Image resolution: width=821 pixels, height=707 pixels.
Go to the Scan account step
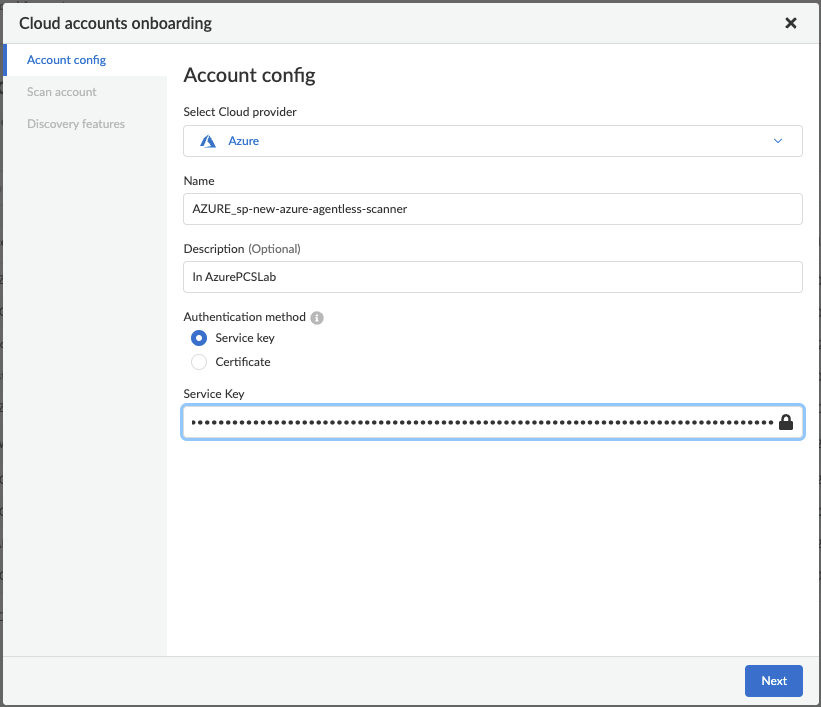pos(62,92)
